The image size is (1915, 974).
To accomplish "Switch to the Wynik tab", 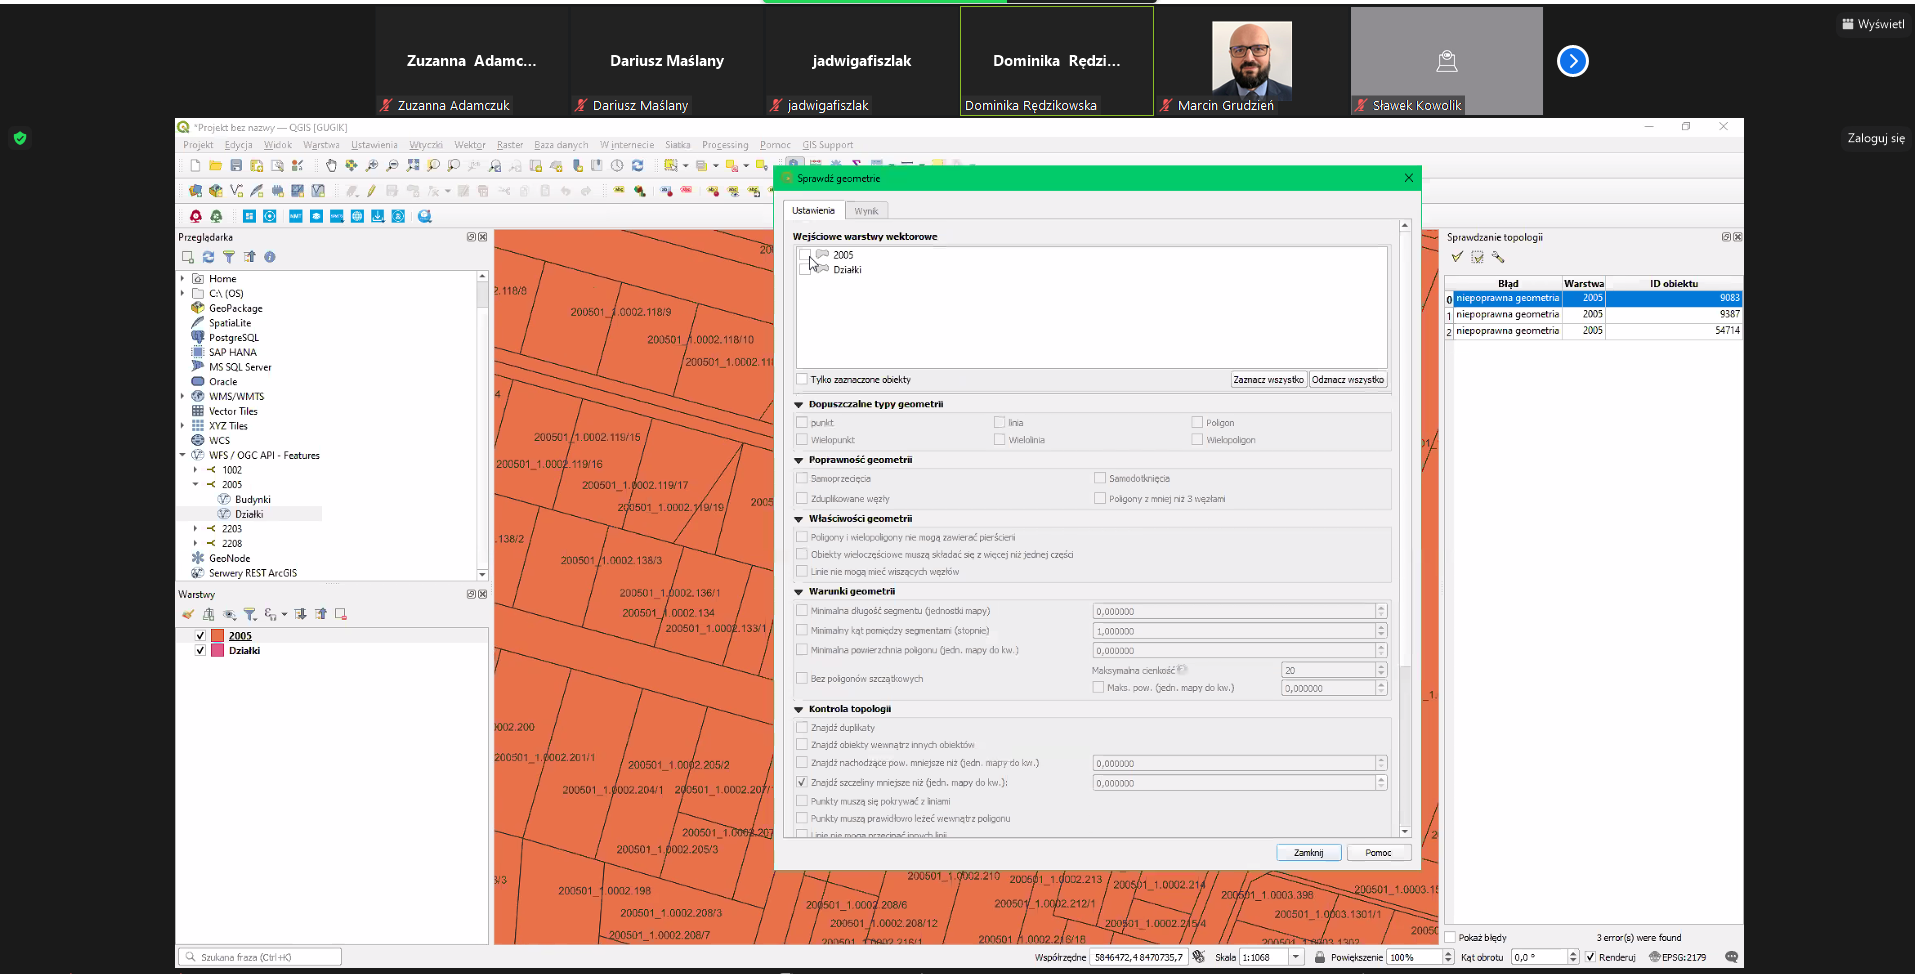I will click(866, 211).
